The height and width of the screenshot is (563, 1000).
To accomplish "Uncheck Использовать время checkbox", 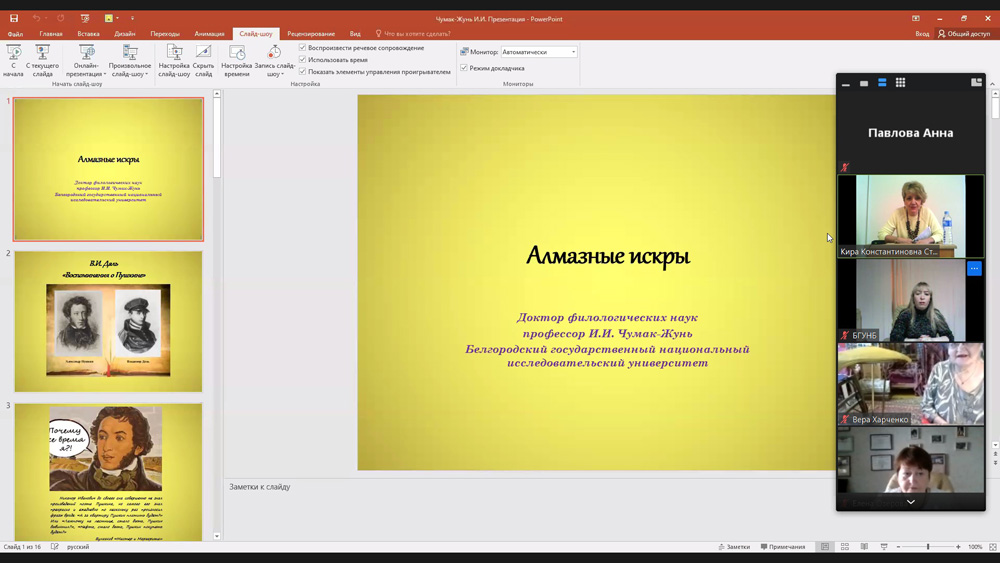I will (303, 60).
